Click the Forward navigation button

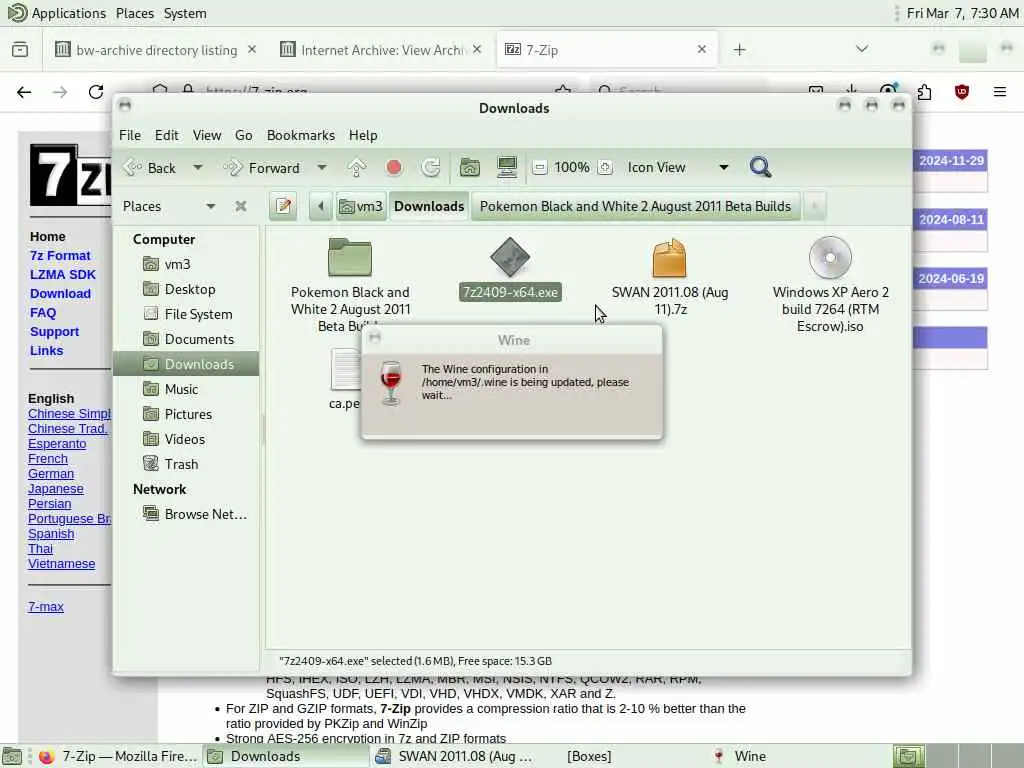(261, 168)
